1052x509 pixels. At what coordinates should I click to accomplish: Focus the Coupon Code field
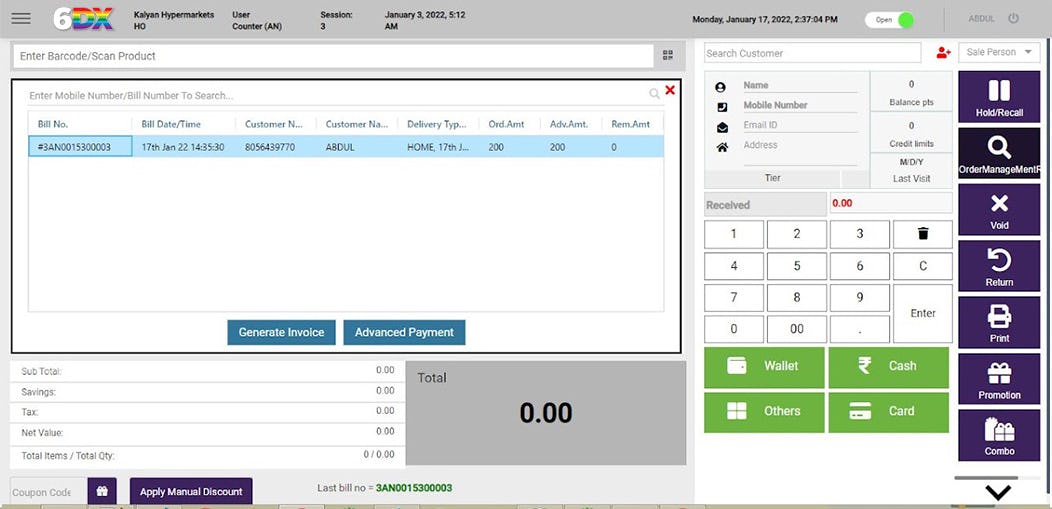tap(48, 492)
